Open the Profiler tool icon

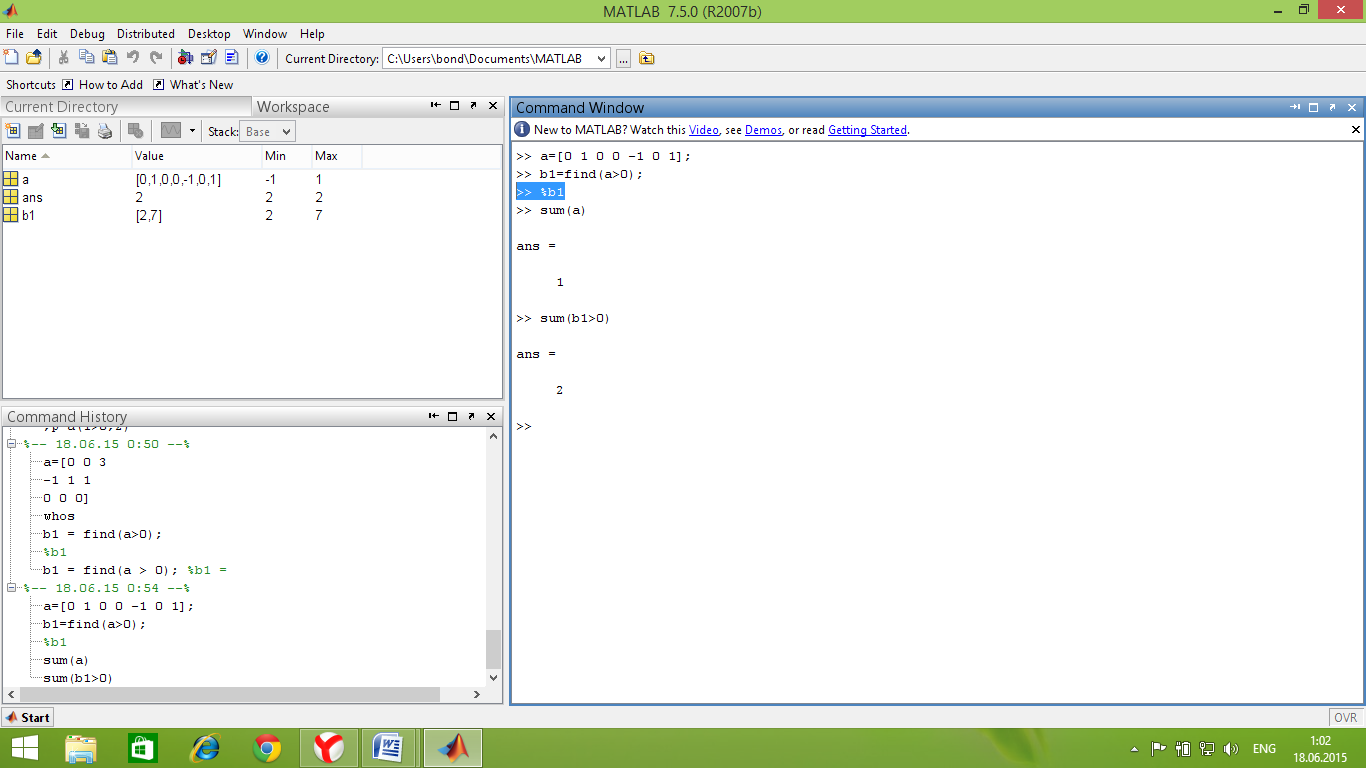click(232, 58)
